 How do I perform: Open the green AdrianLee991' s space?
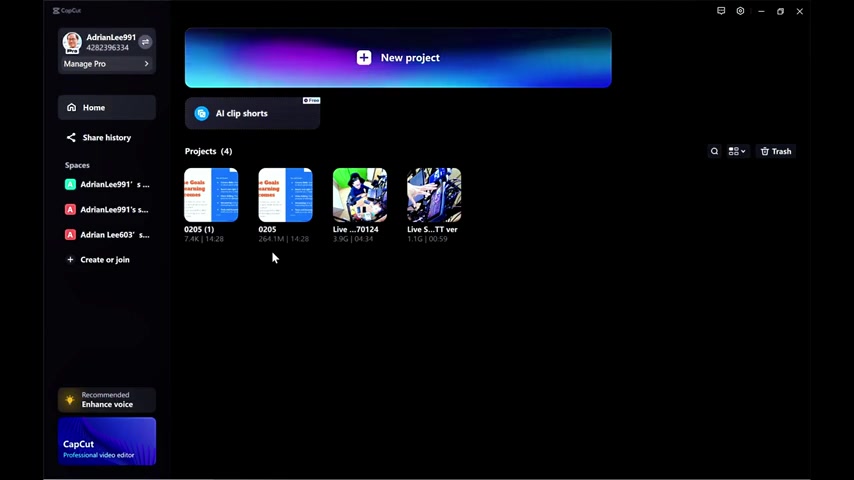pos(107,185)
